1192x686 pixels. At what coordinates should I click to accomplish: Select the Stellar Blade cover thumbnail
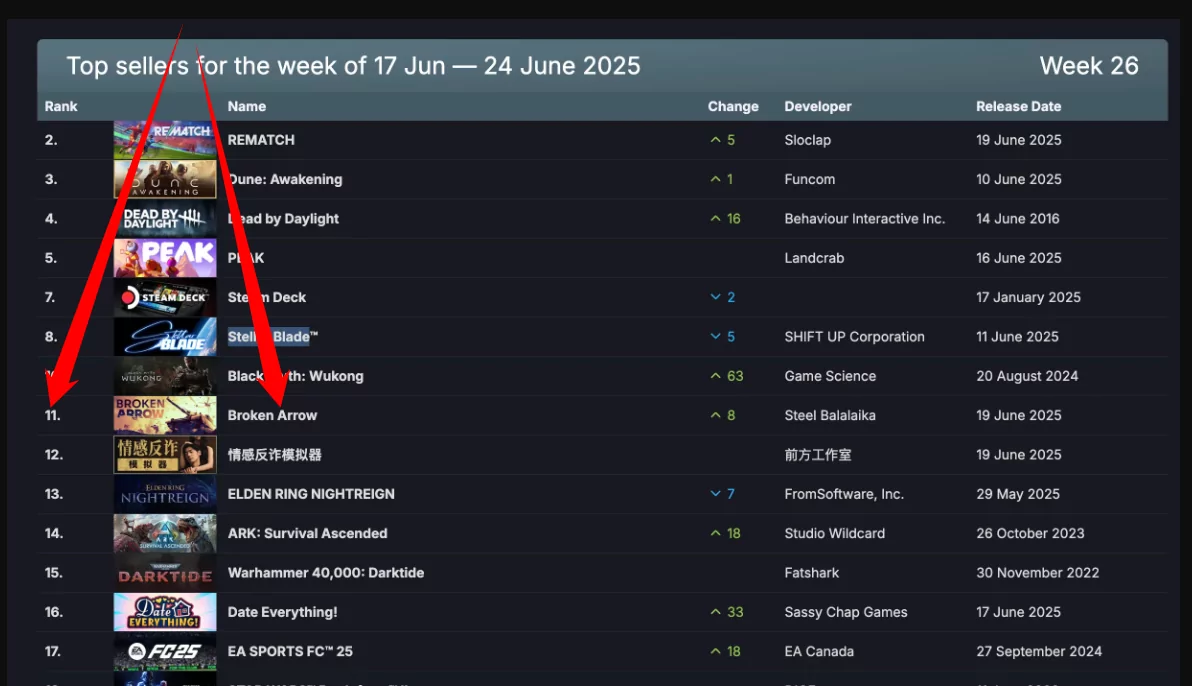click(165, 337)
